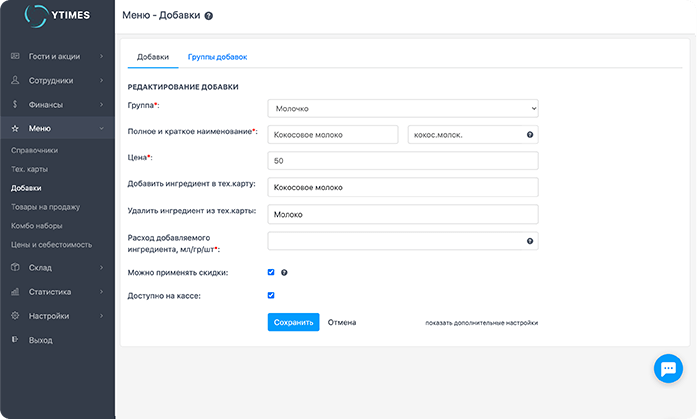Click the Цена input field
This screenshot has height=419, width=697.
[403, 161]
